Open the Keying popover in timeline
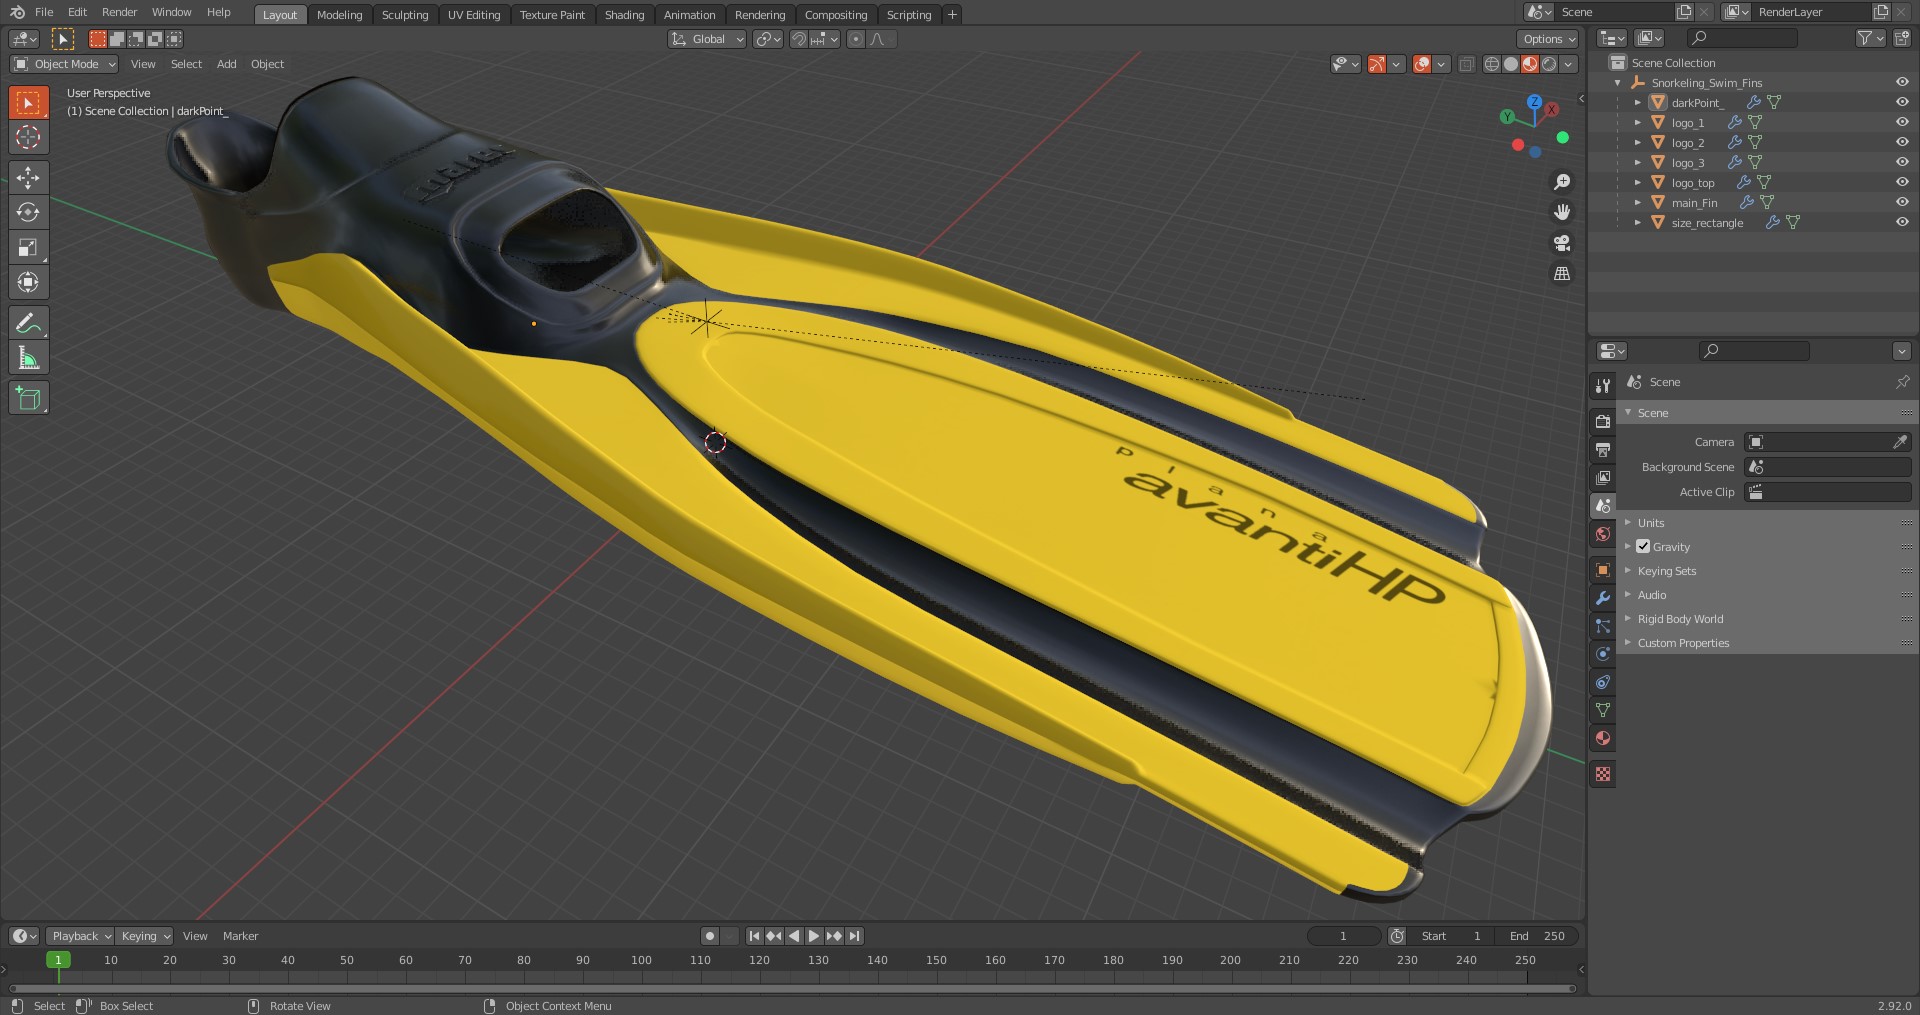 tap(145, 936)
